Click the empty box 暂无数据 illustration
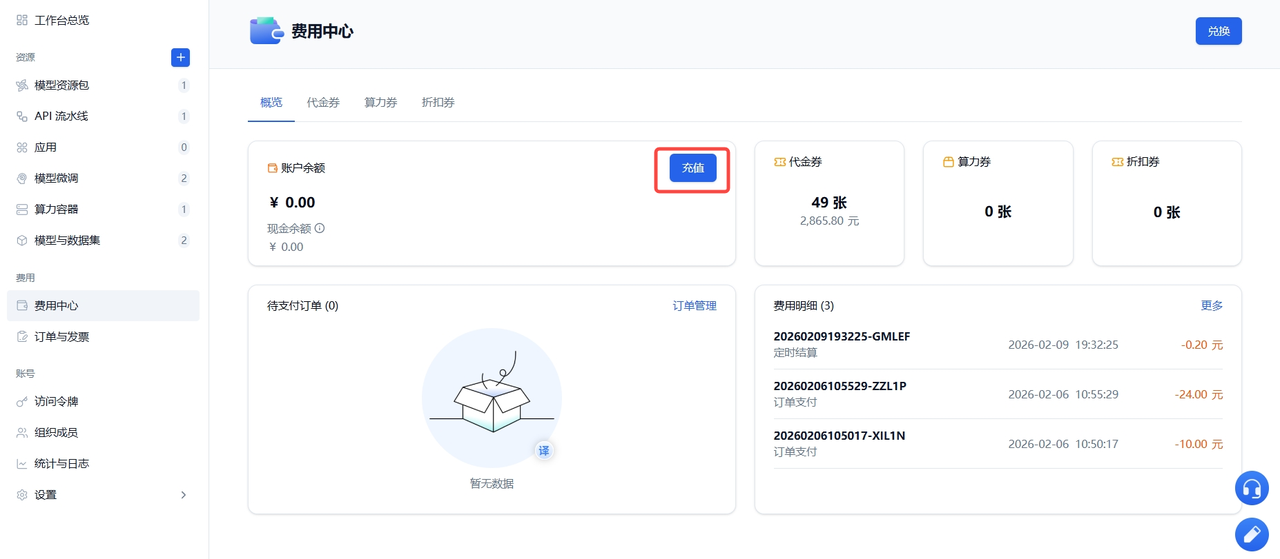The width and height of the screenshot is (1280, 559). 492,397
